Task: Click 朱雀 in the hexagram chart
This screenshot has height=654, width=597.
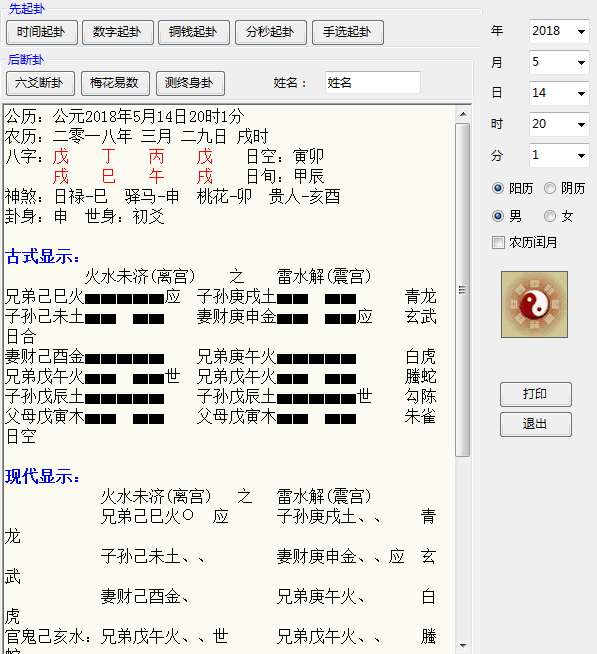Action: pyautogui.click(x=421, y=417)
